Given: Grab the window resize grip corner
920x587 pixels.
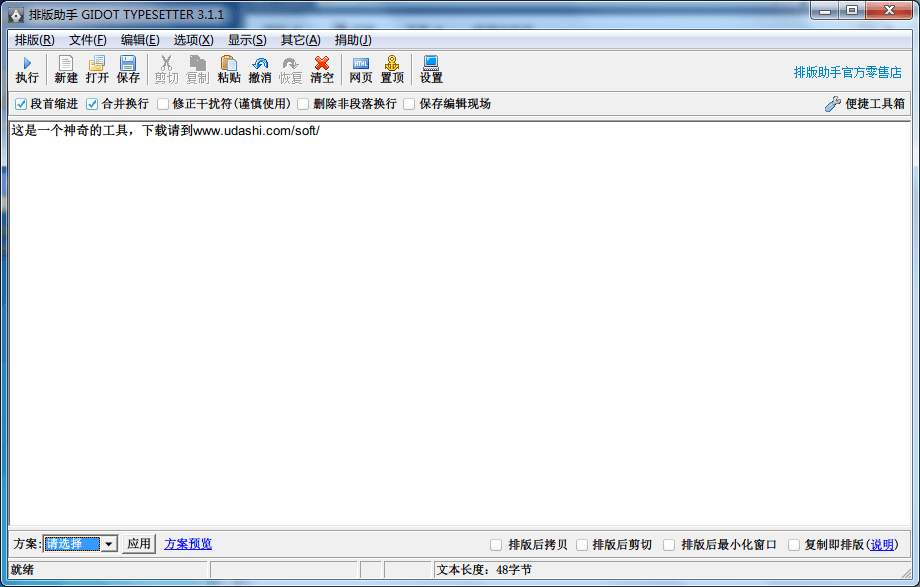Looking at the screenshot, I should (907, 572).
